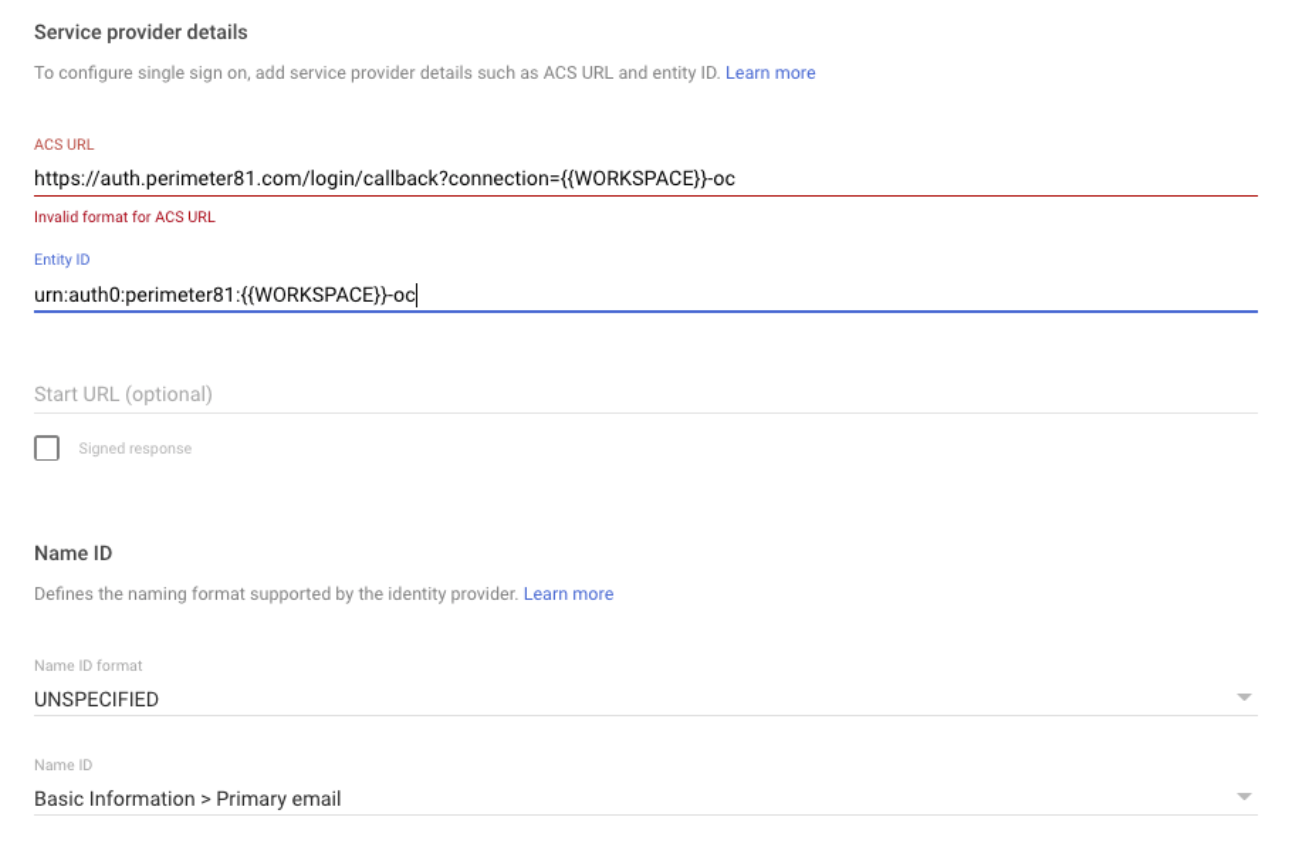
Task: Open the Learn more link for service provider details
Action: (770, 73)
